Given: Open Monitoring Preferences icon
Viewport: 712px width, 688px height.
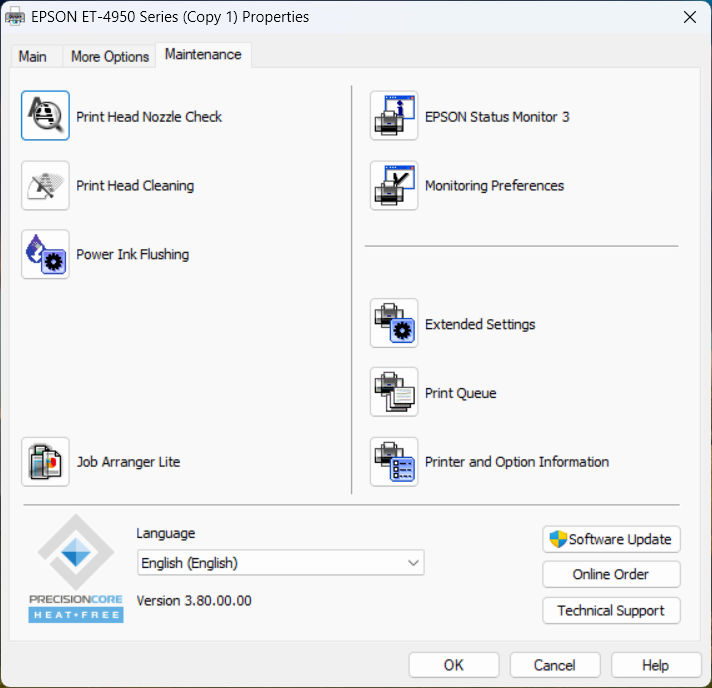Looking at the screenshot, I should pos(394,185).
